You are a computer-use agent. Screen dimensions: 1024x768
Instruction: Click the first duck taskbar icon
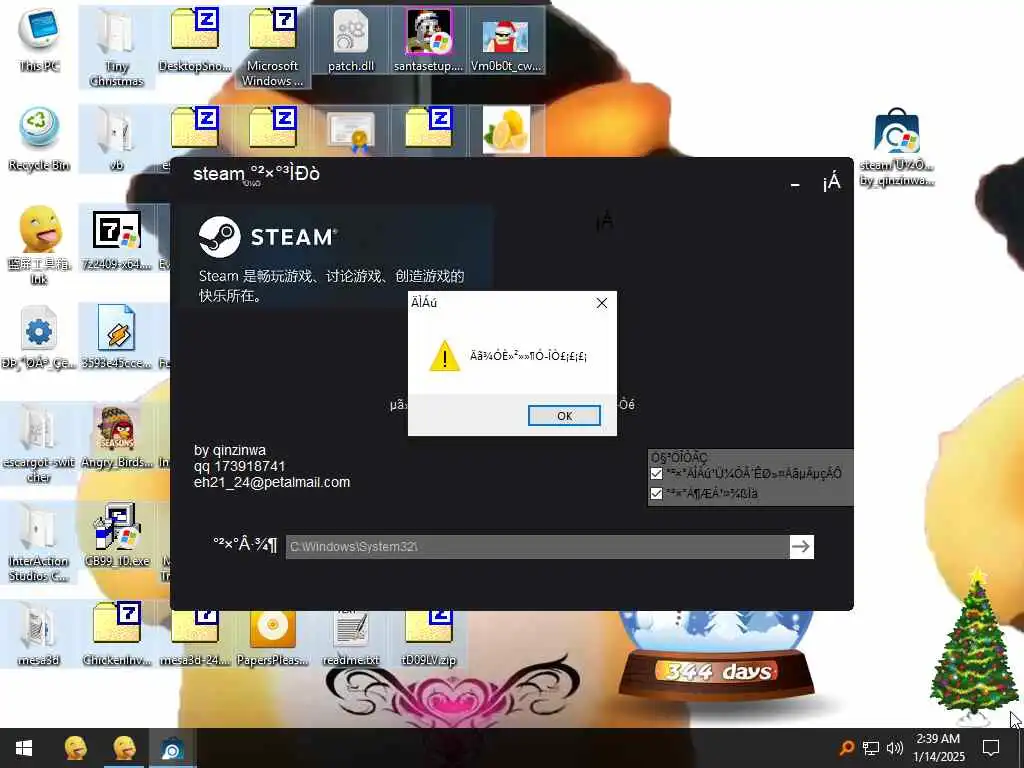(75, 748)
